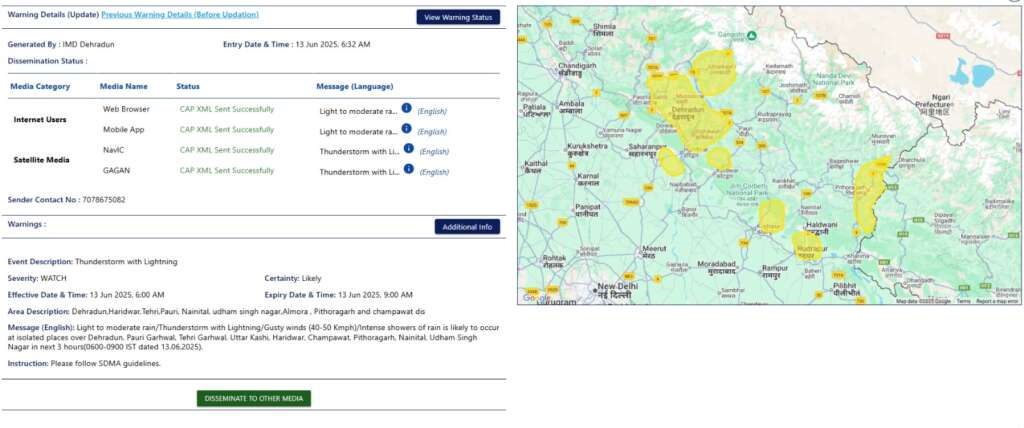Screen dimensions: 1024x428
Task: Click the View Warning Status button
Action: [458, 18]
